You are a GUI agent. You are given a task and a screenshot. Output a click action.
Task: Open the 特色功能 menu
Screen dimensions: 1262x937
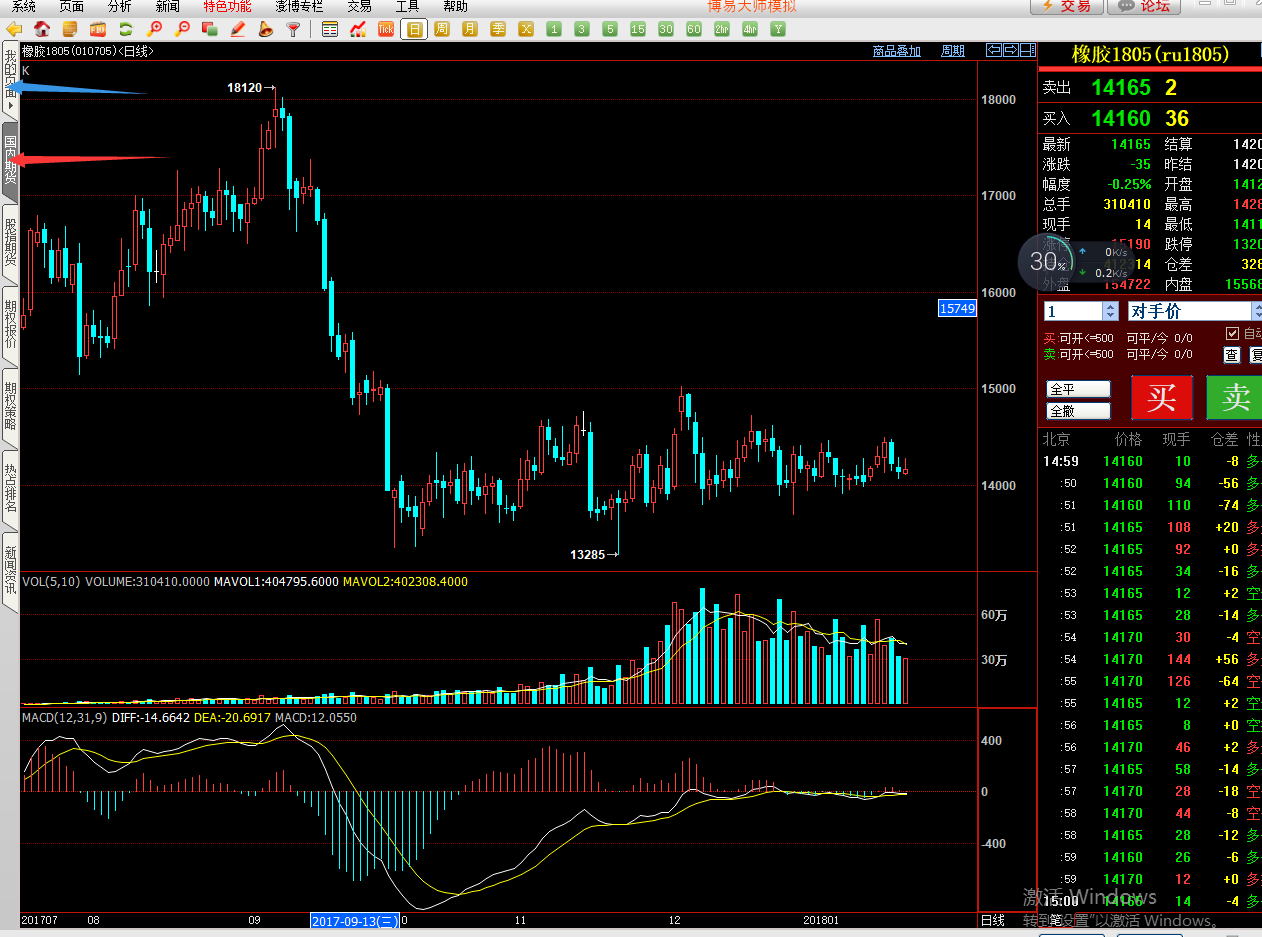pyautogui.click(x=227, y=7)
